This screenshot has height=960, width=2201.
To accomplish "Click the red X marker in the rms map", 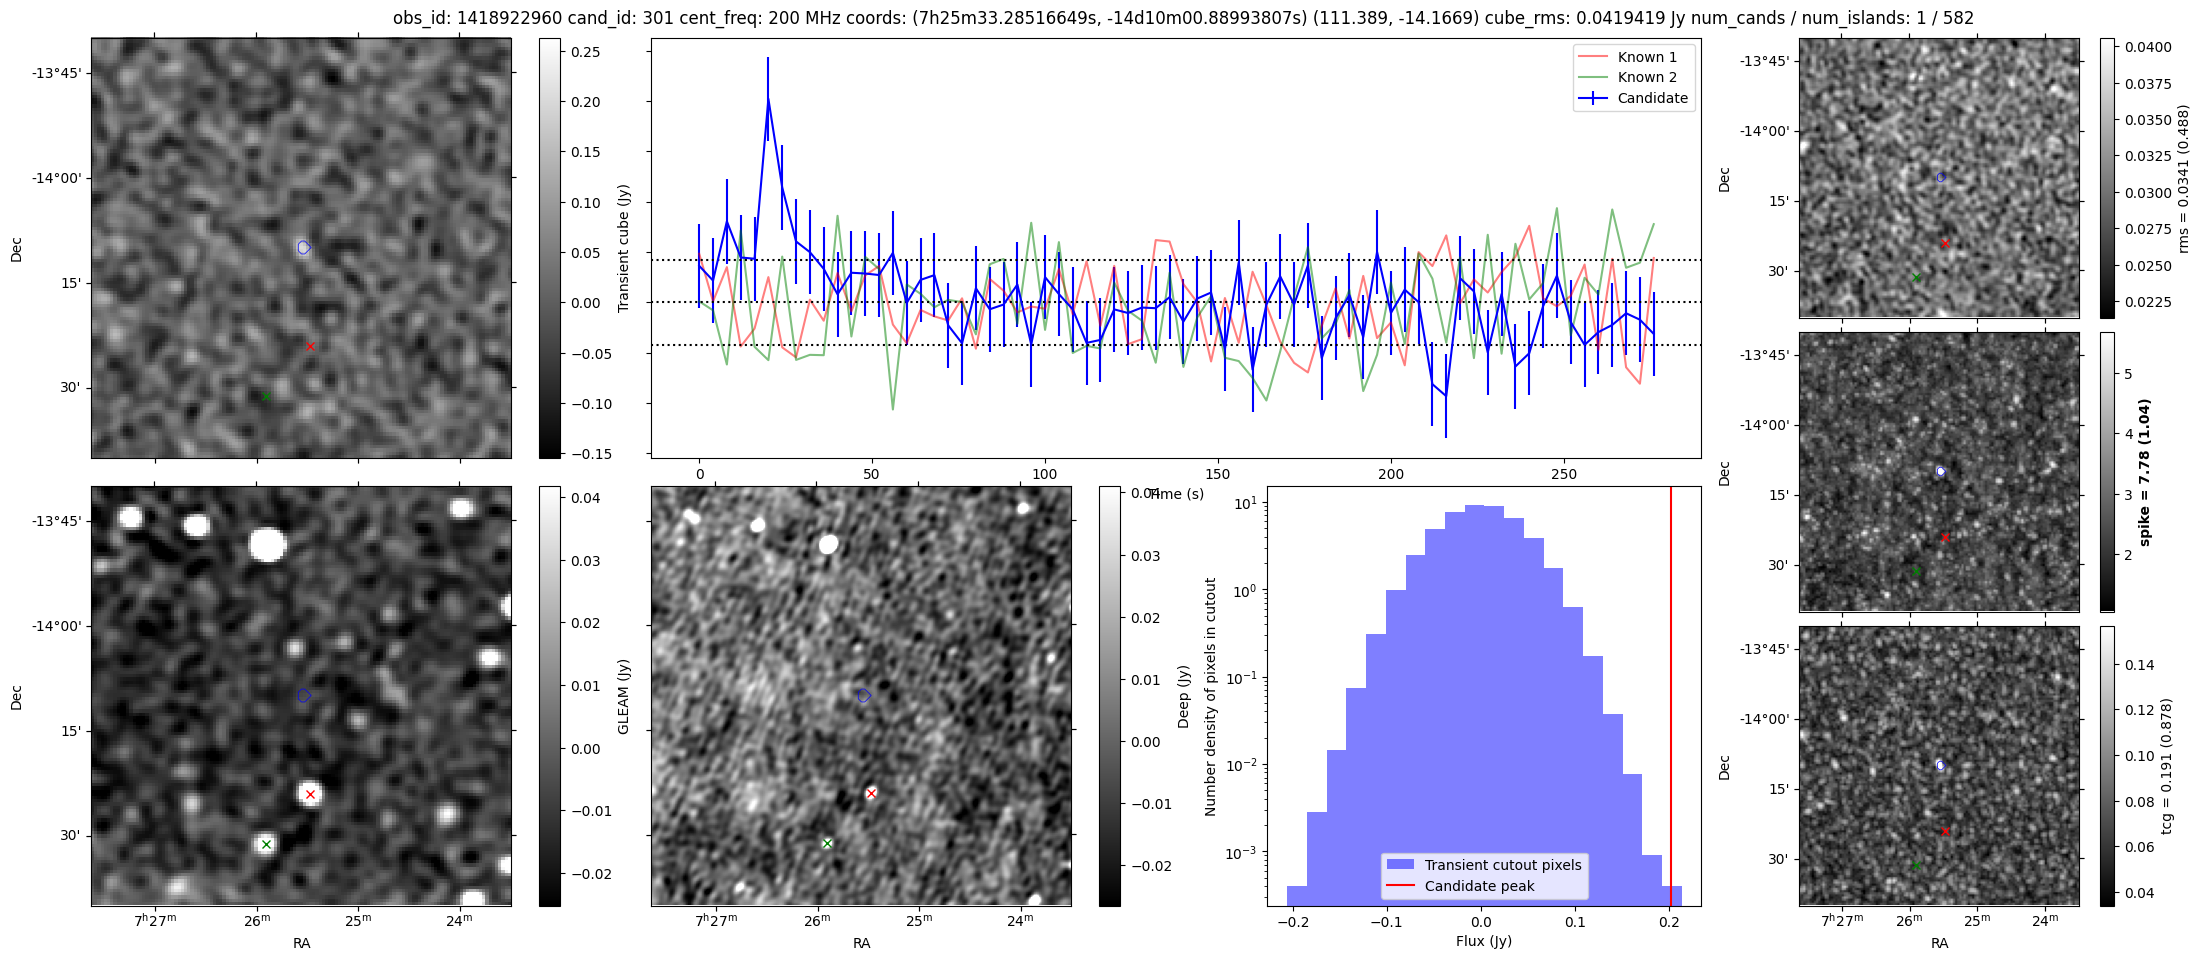I will pos(1945,244).
